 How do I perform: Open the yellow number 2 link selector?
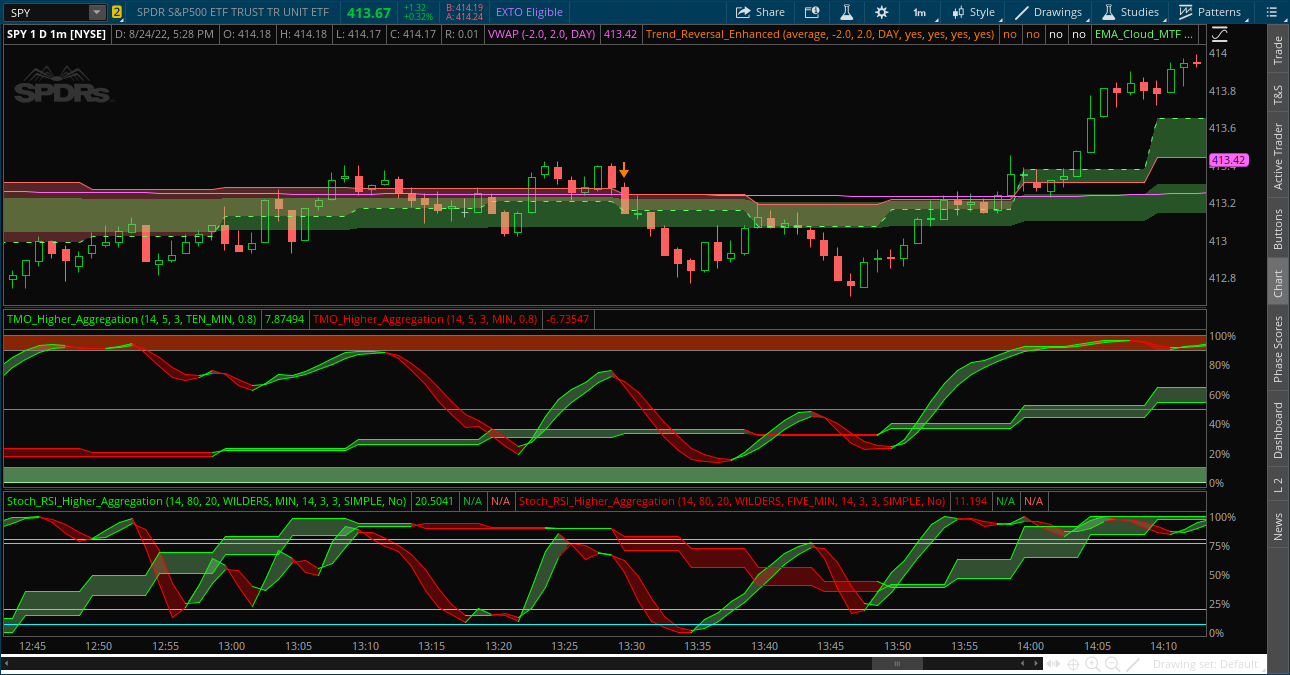click(x=117, y=12)
